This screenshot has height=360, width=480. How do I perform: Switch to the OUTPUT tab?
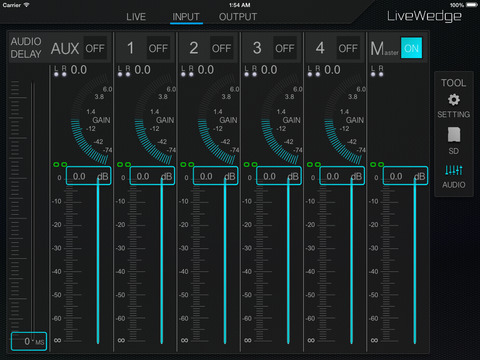coord(238,17)
